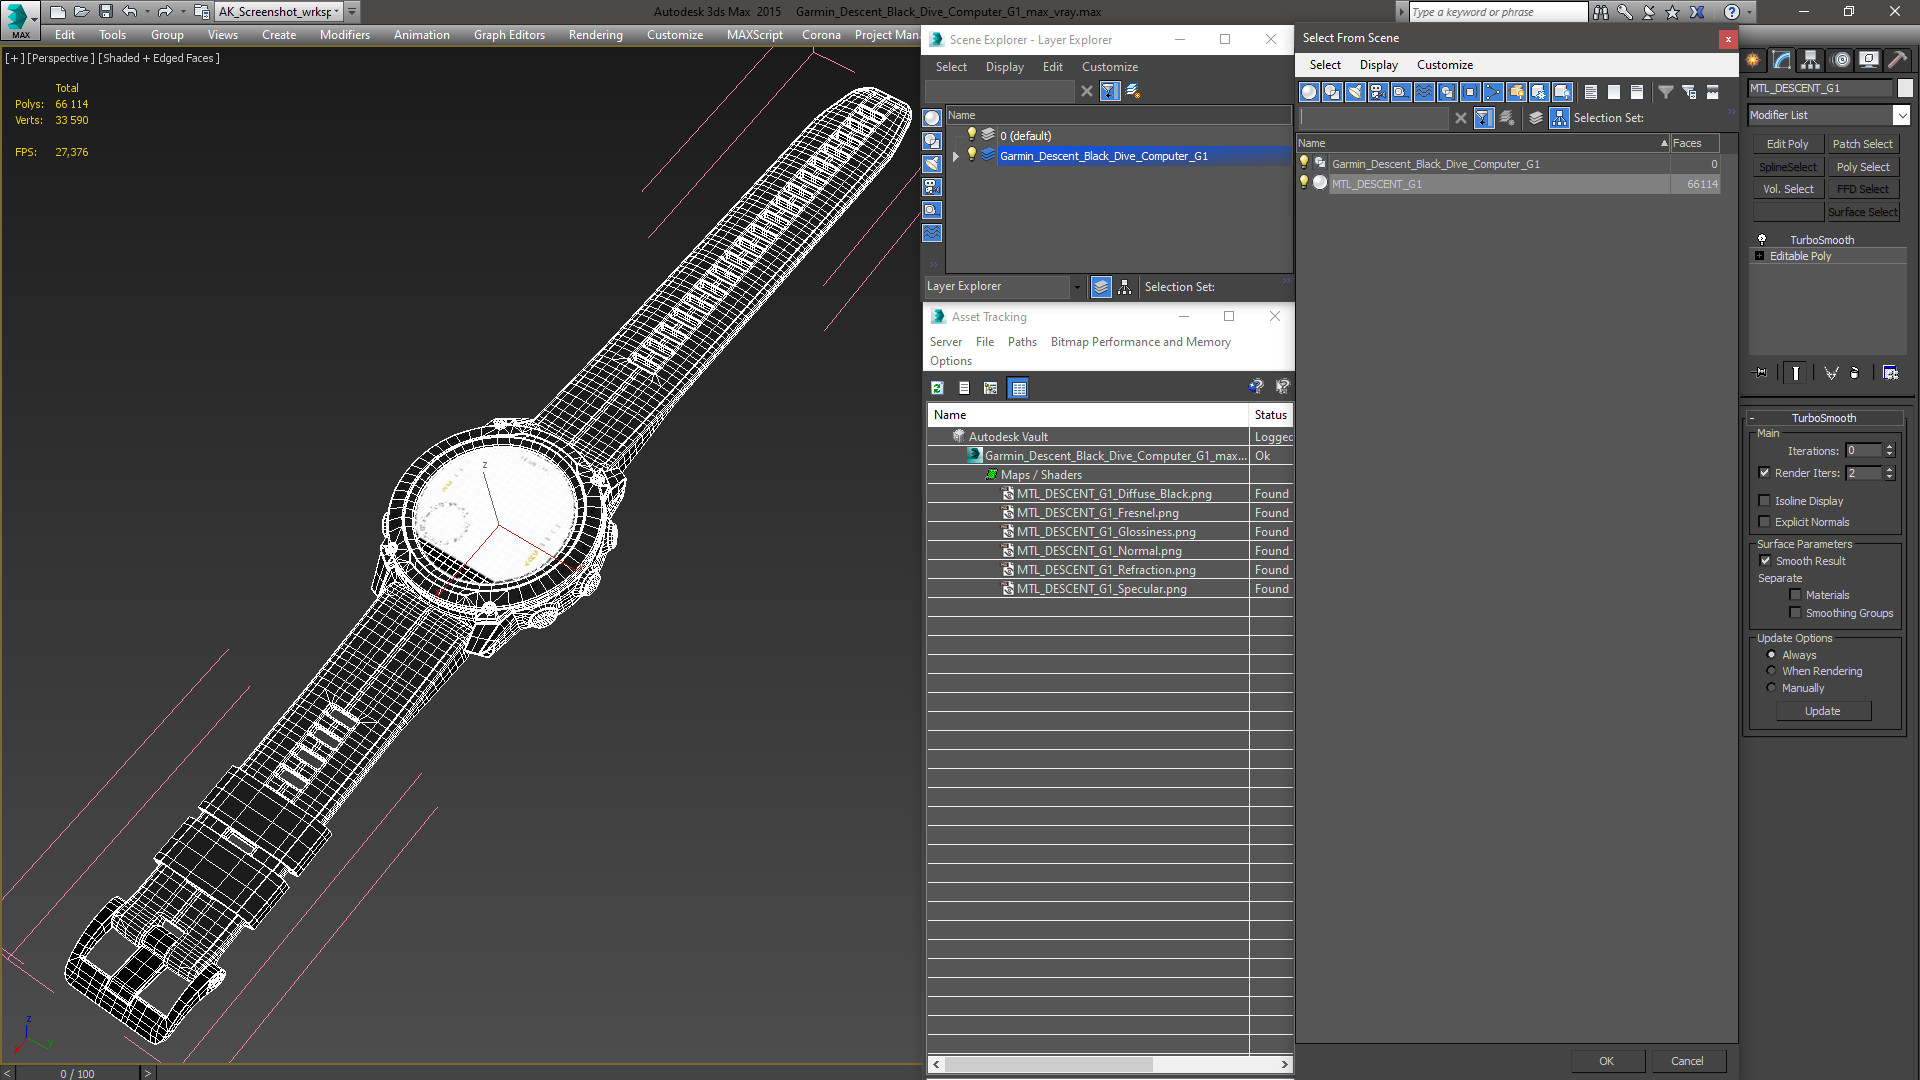Viewport: 1920px width, 1080px height.
Task: Switch Asset Tracking to Table View icon
Action: [x=1018, y=388]
